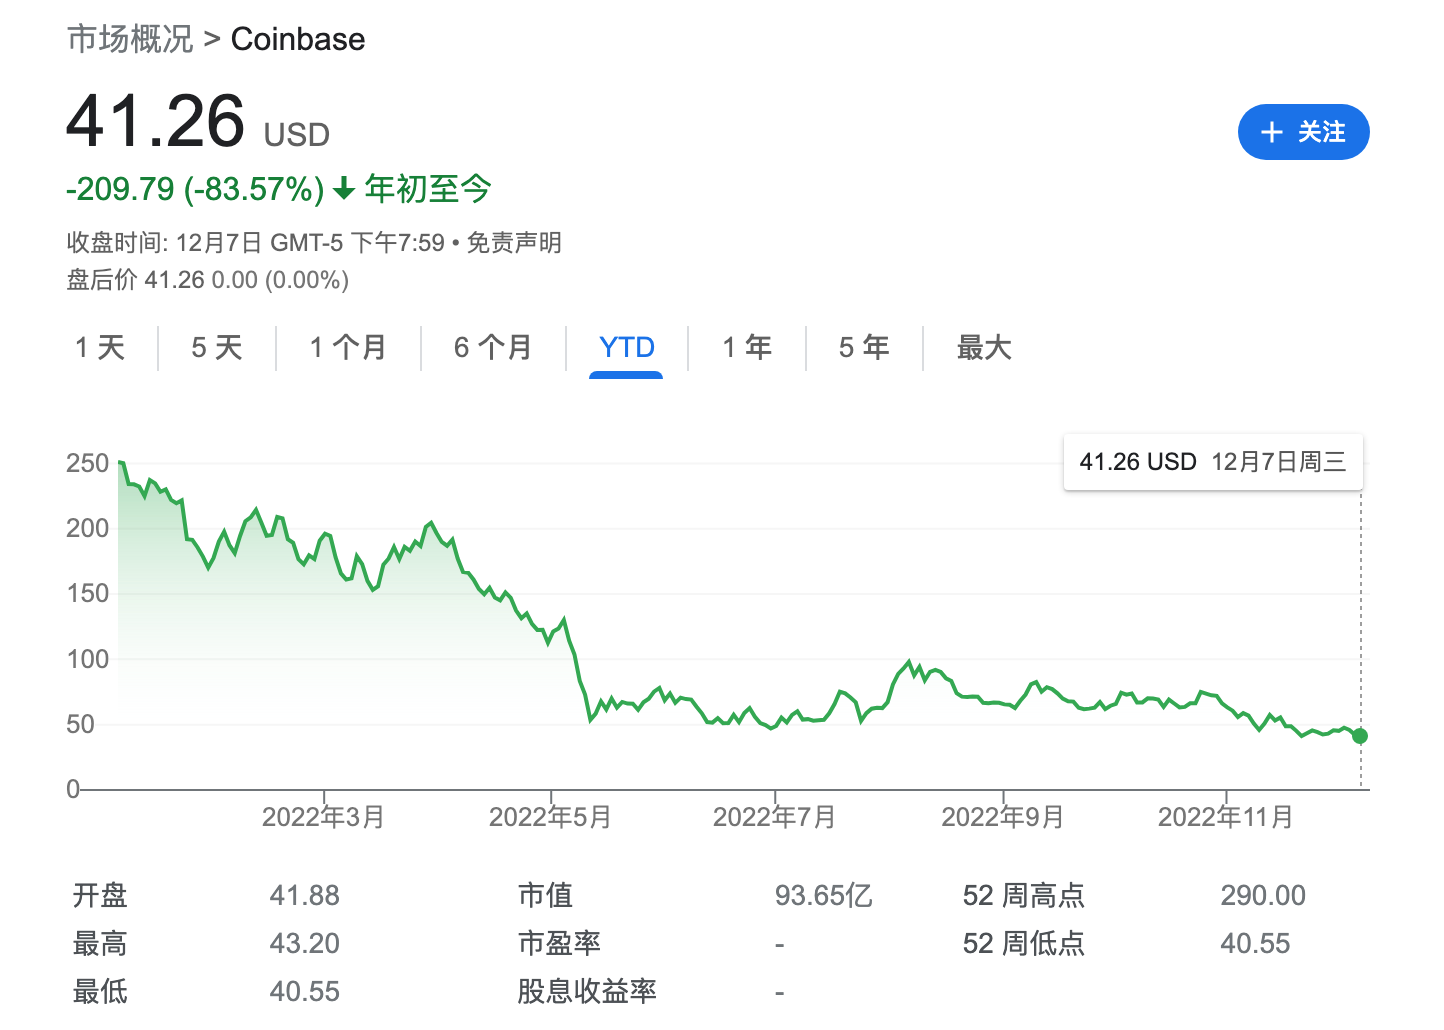Click the green endpoint dot on chart

pos(1359,736)
